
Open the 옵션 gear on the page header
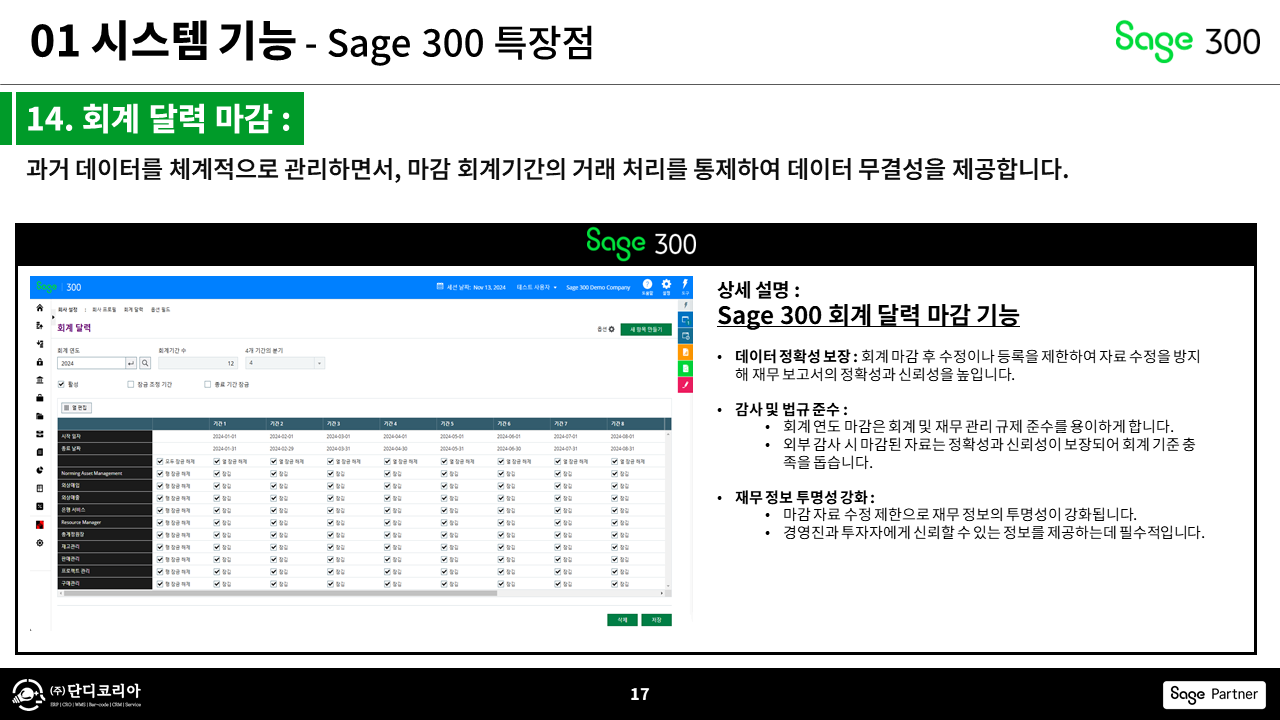[x=611, y=328]
